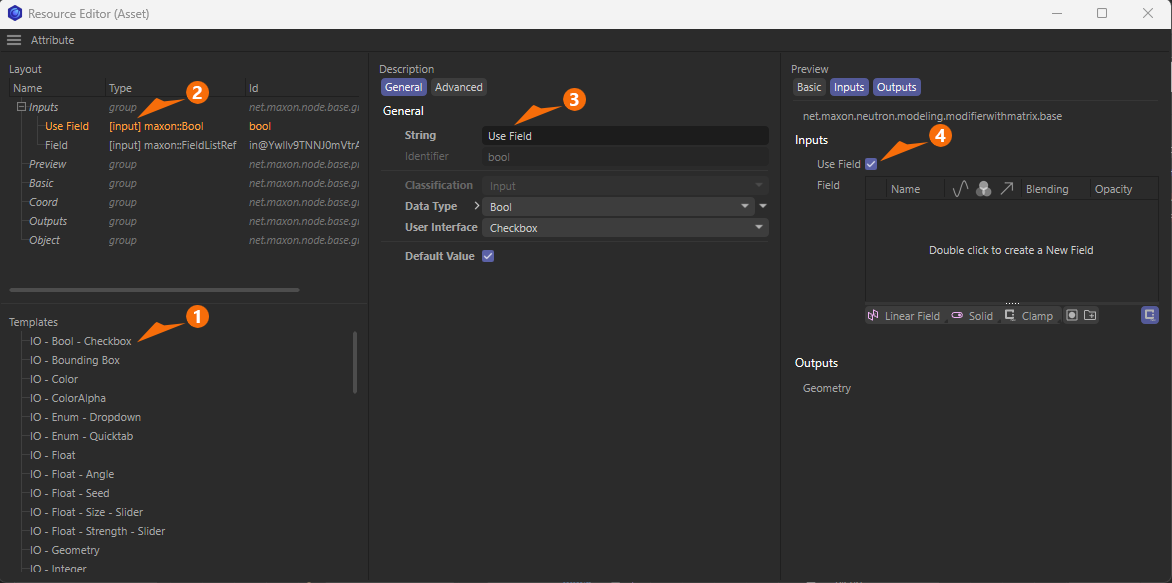Click the value channel curve icon in Field list
The width and height of the screenshot is (1172, 583).
tap(961, 189)
